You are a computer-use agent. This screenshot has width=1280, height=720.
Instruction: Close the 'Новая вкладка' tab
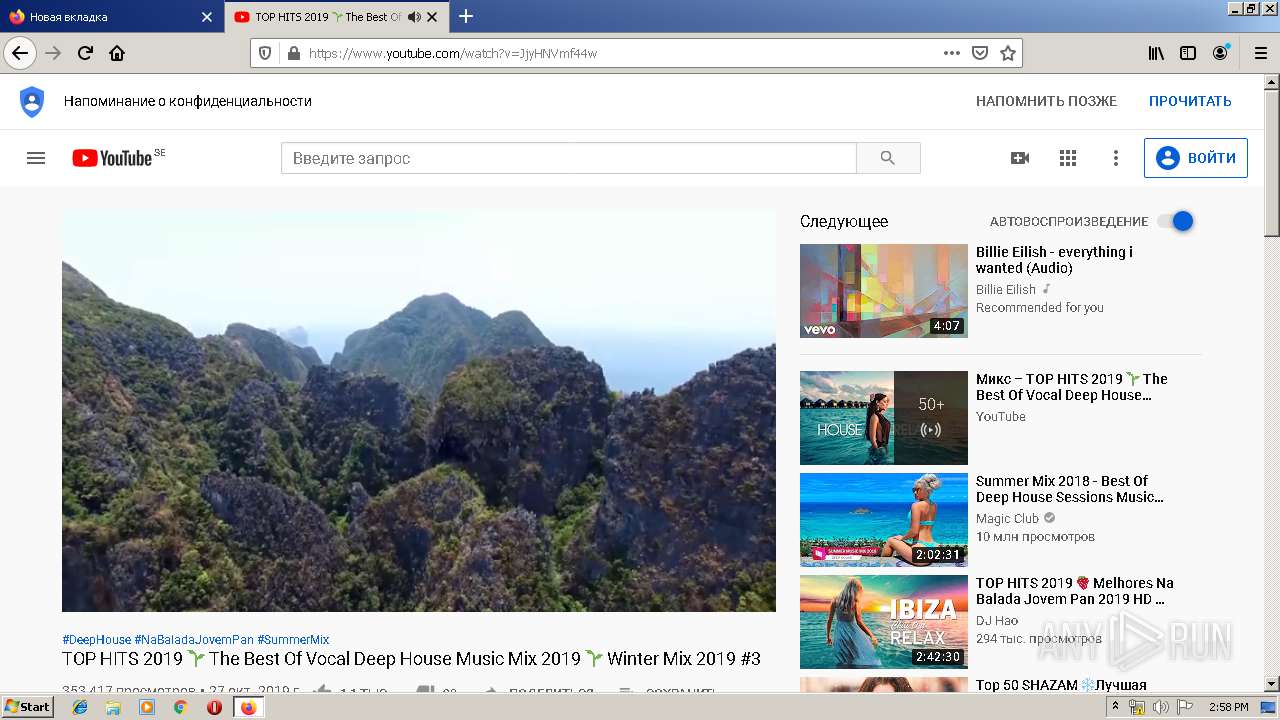point(207,17)
